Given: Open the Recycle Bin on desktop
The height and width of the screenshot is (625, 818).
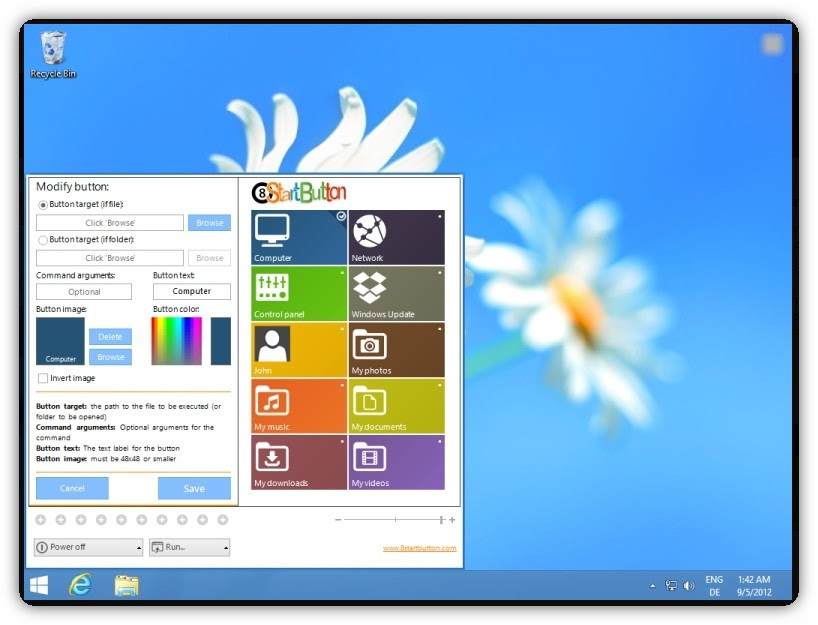Looking at the screenshot, I should [x=53, y=55].
